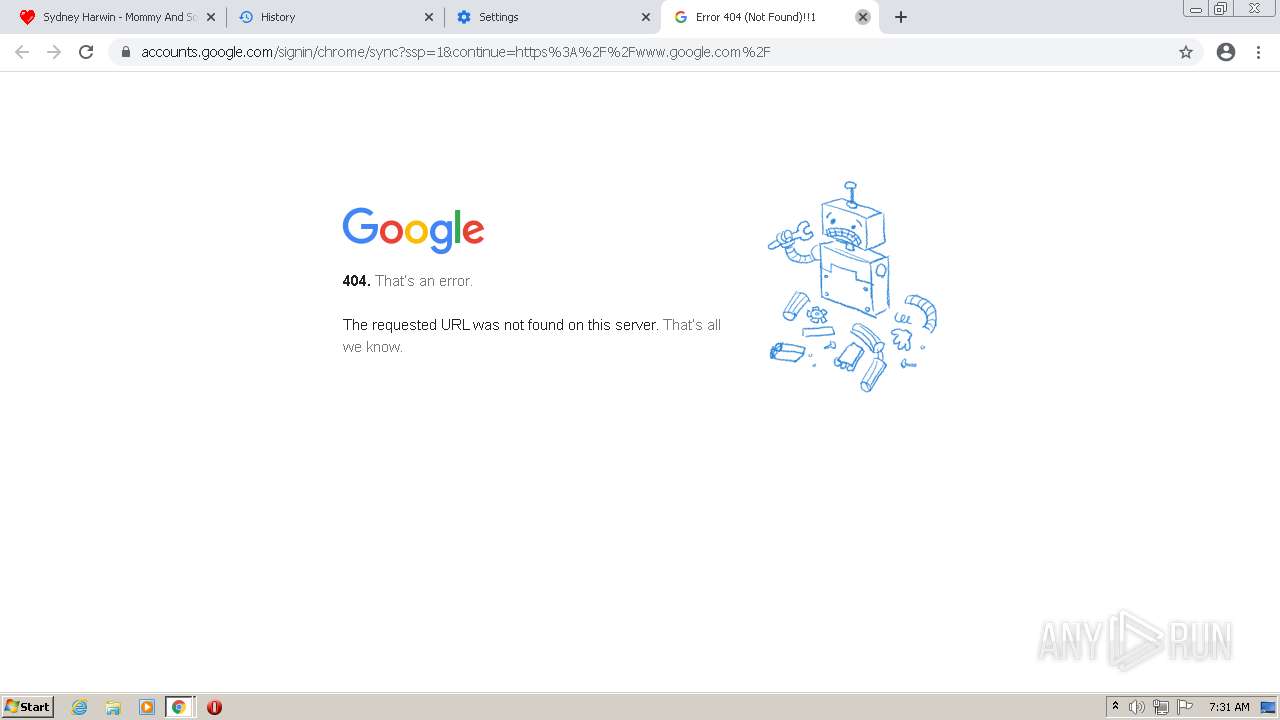Open Chrome's three-dot menu
1280x720 pixels.
(x=1259, y=52)
